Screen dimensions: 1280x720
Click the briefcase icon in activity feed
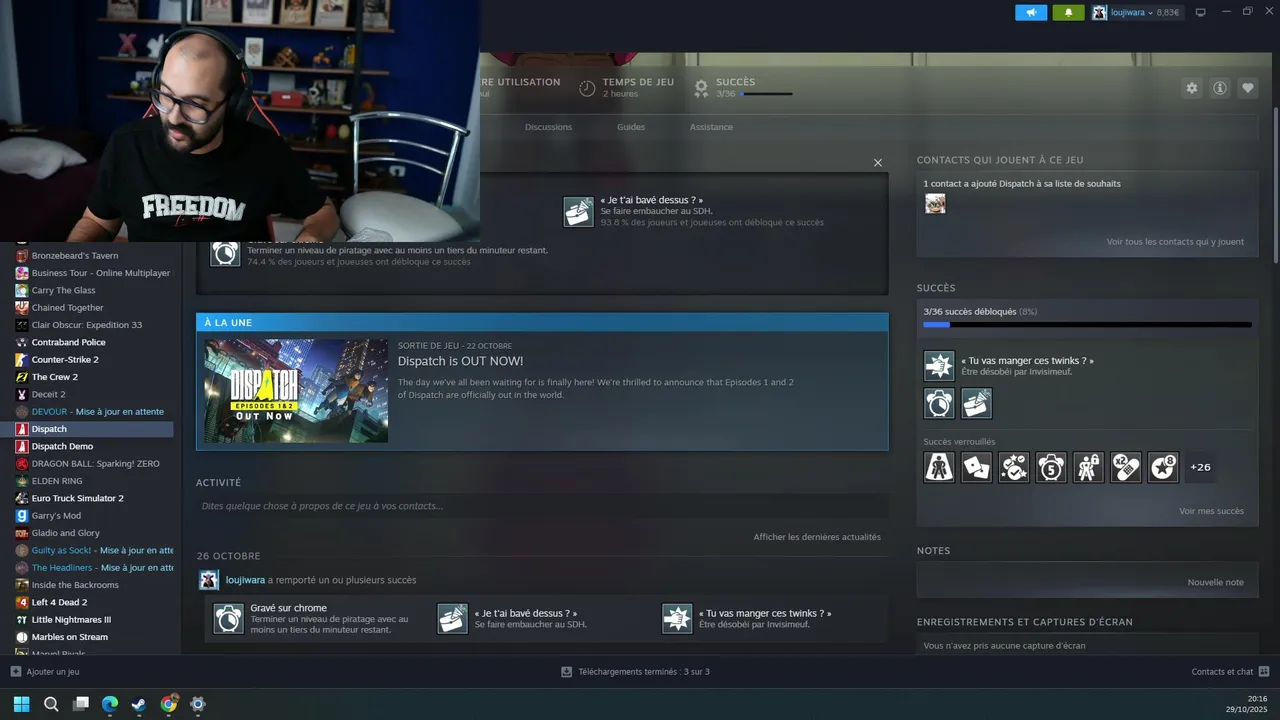click(453, 619)
